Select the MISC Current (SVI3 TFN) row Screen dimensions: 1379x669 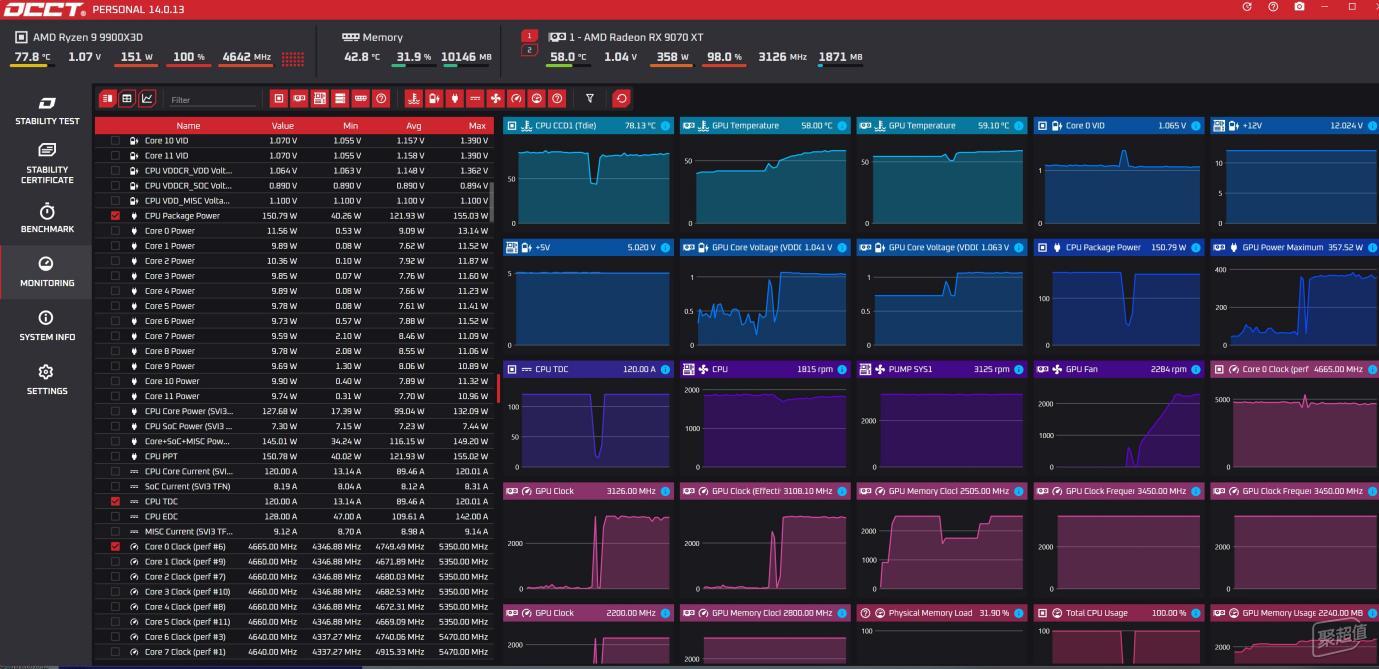[294, 531]
